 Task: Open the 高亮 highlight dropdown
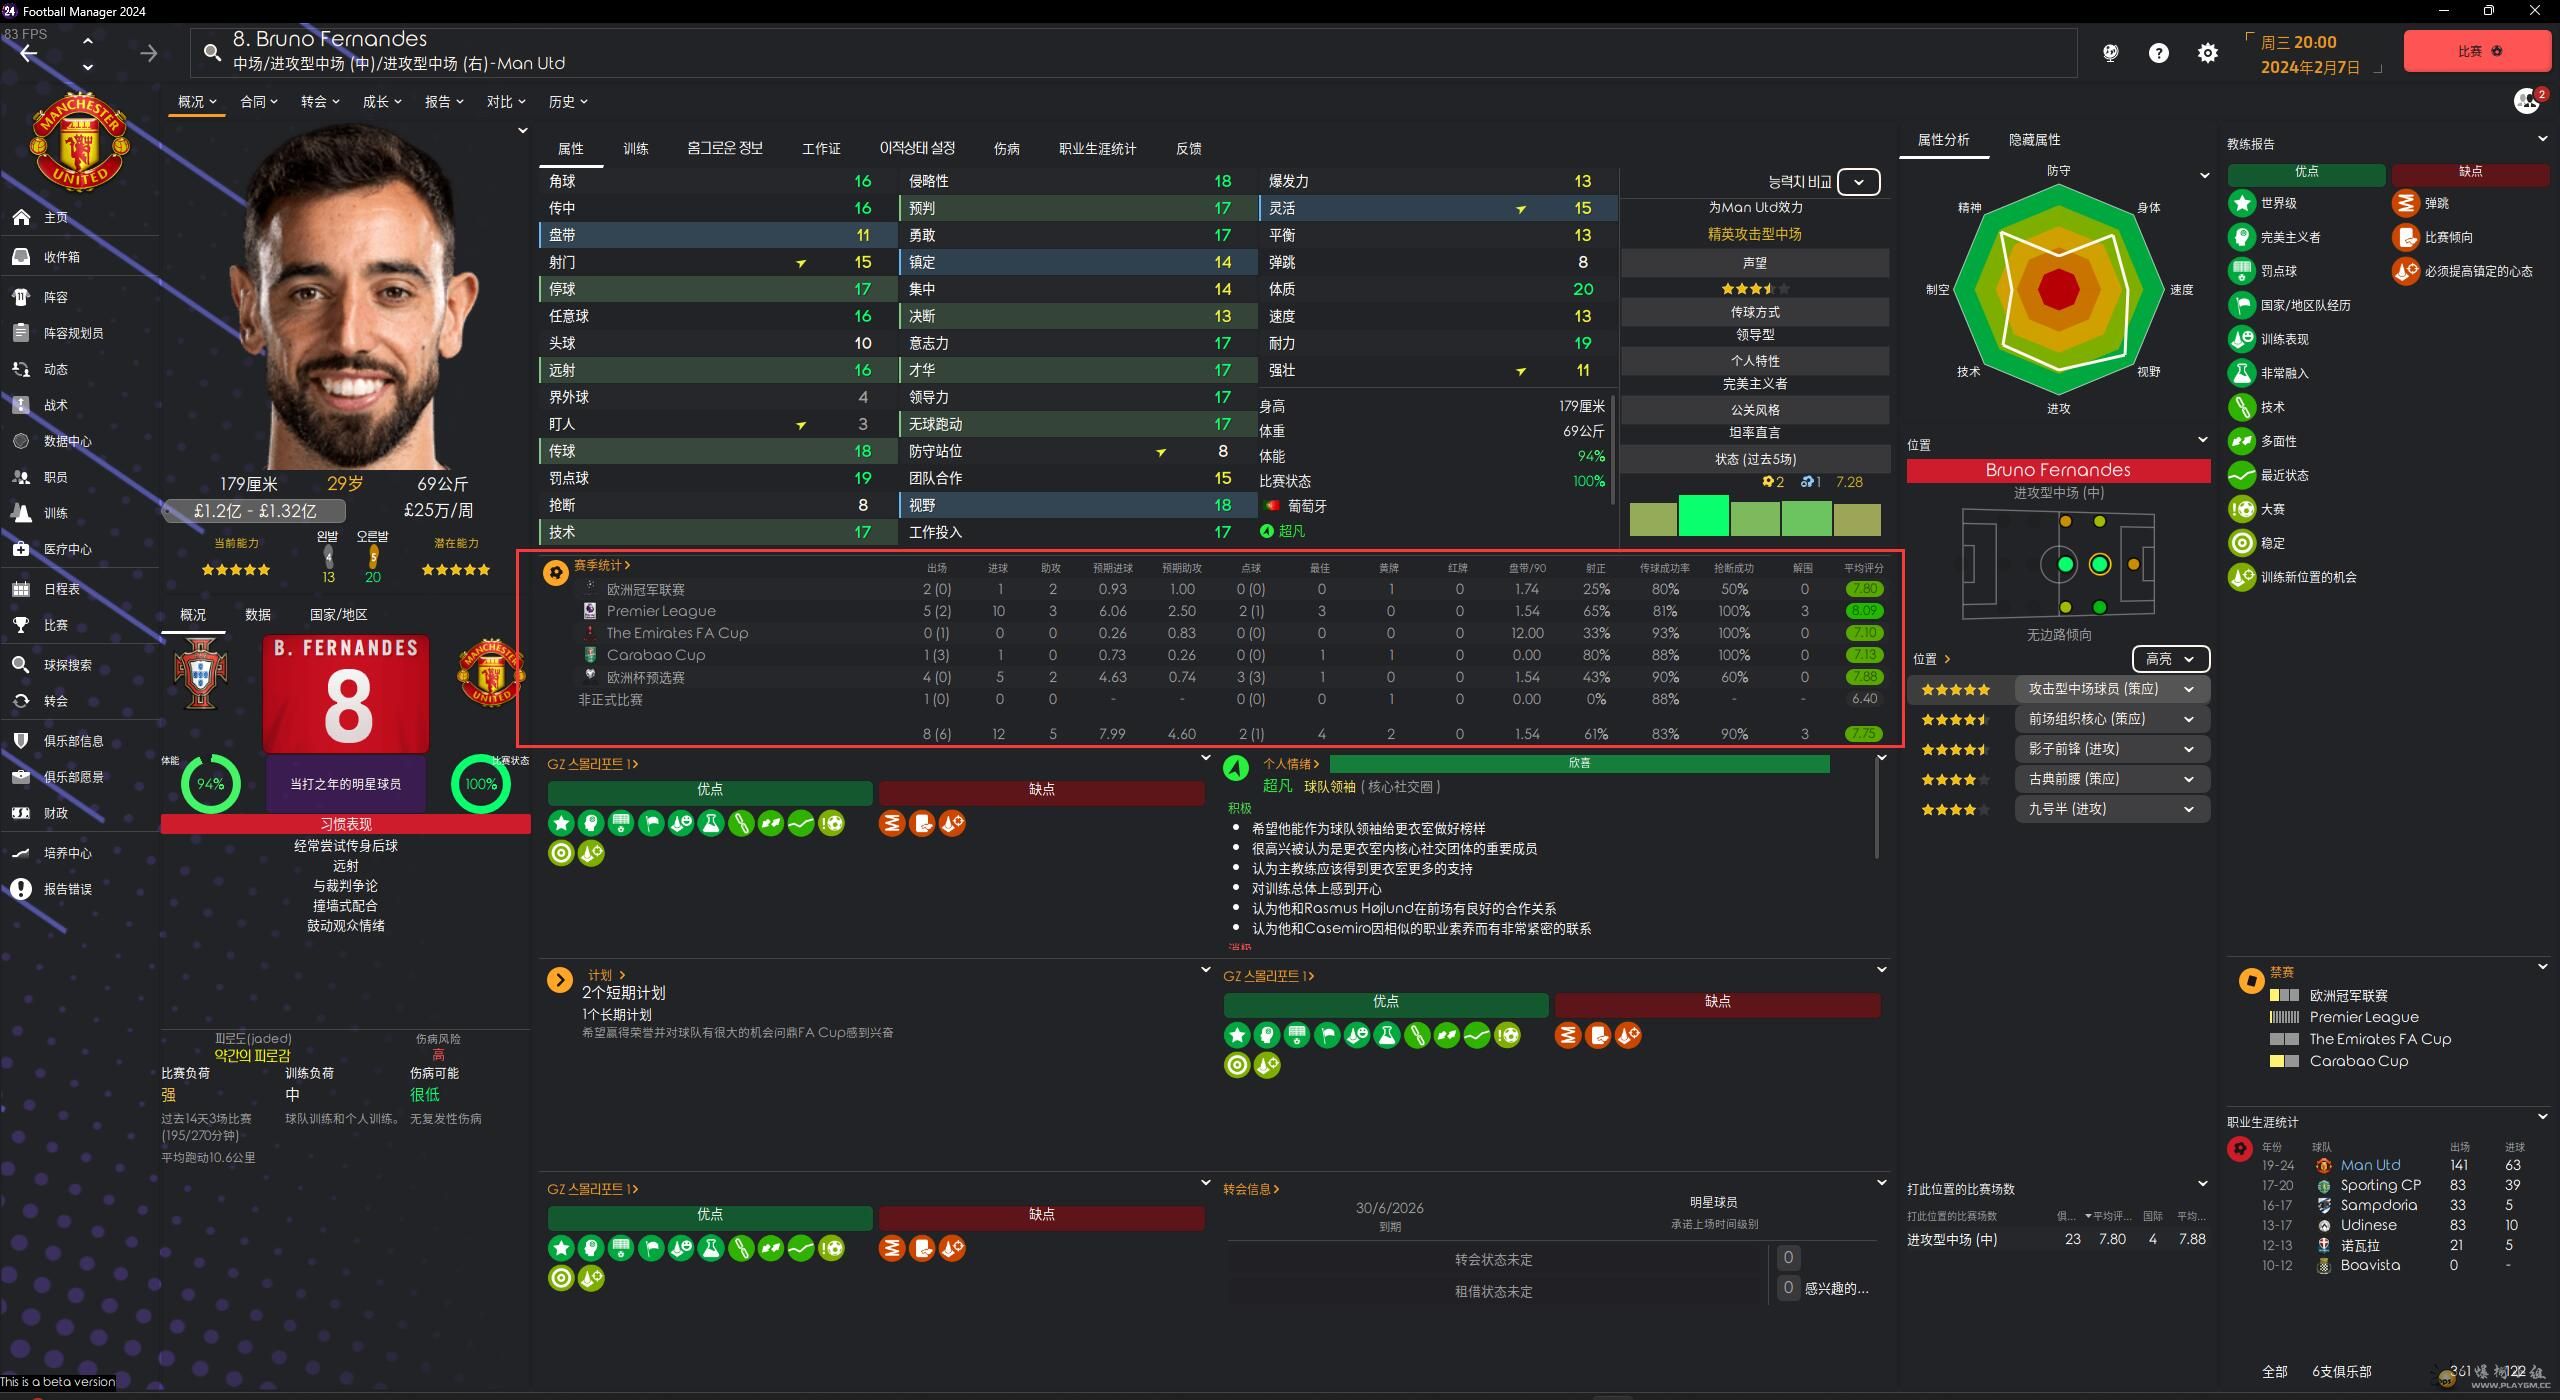point(2169,659)
